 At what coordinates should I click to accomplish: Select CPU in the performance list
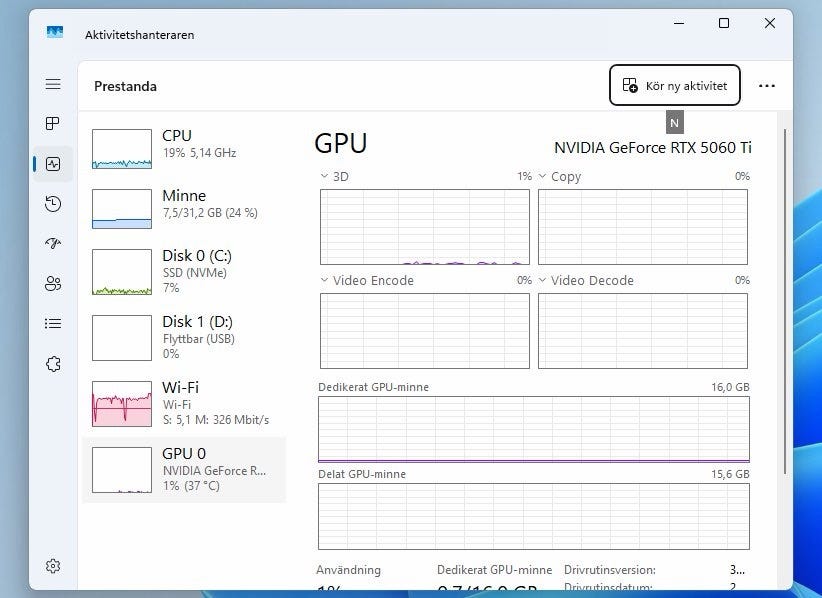[184, 149]
